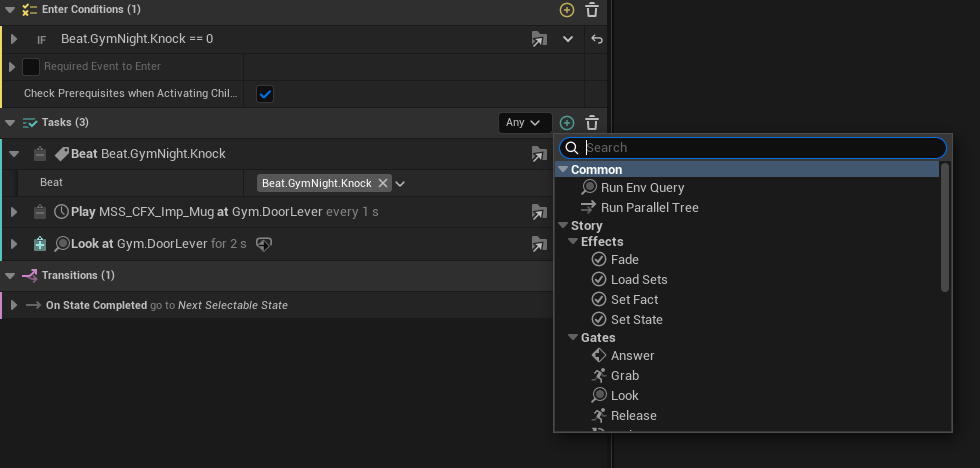Expand Required Event to Enter row
This screenshot has height=468, width=980.
coord(12,66)
